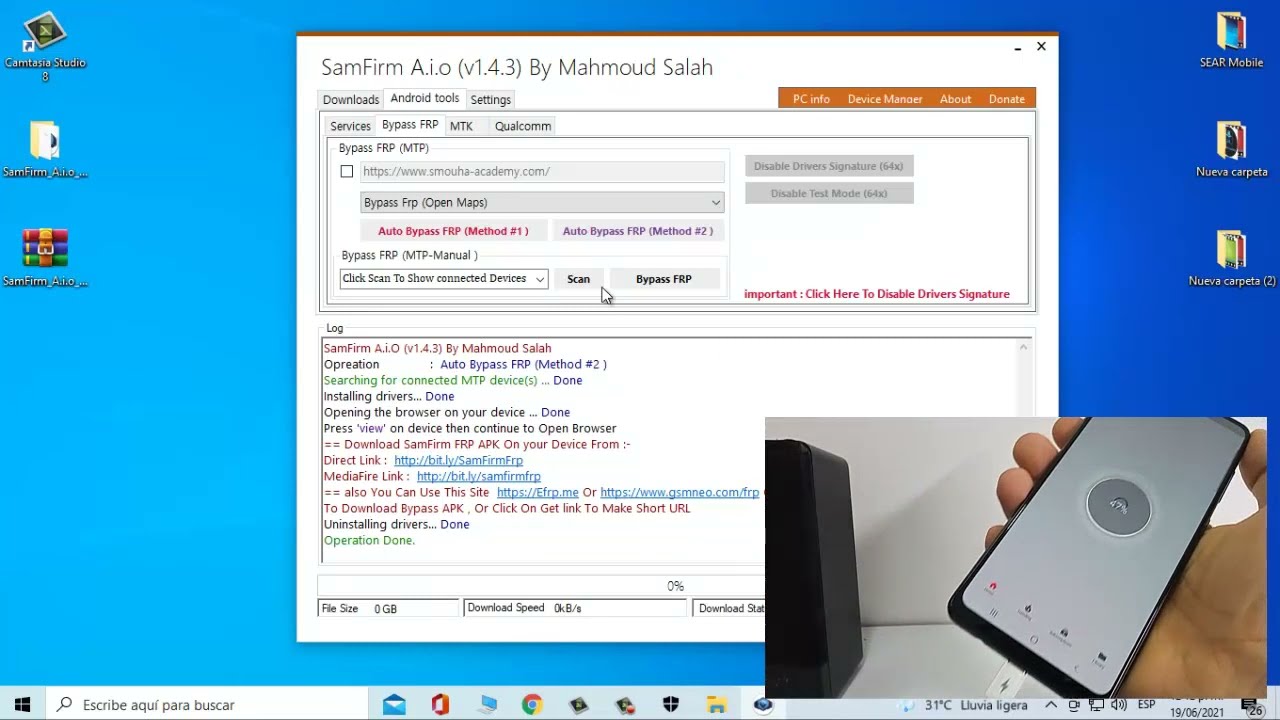Minimize the SamFirm window

point(1018,47)
